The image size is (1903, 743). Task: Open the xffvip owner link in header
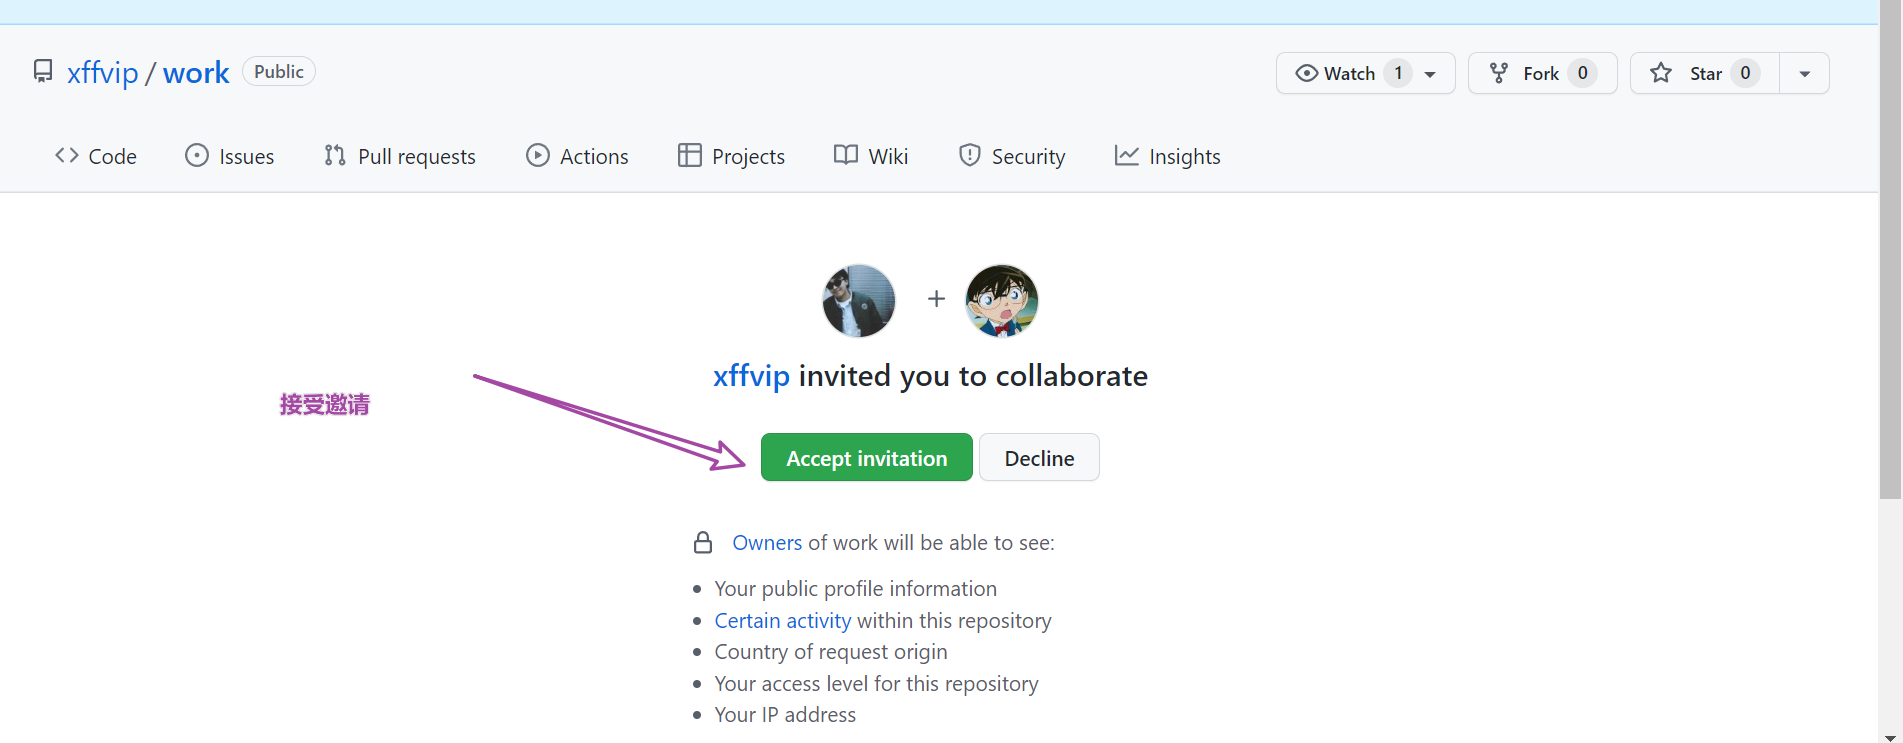coord(103,73)
